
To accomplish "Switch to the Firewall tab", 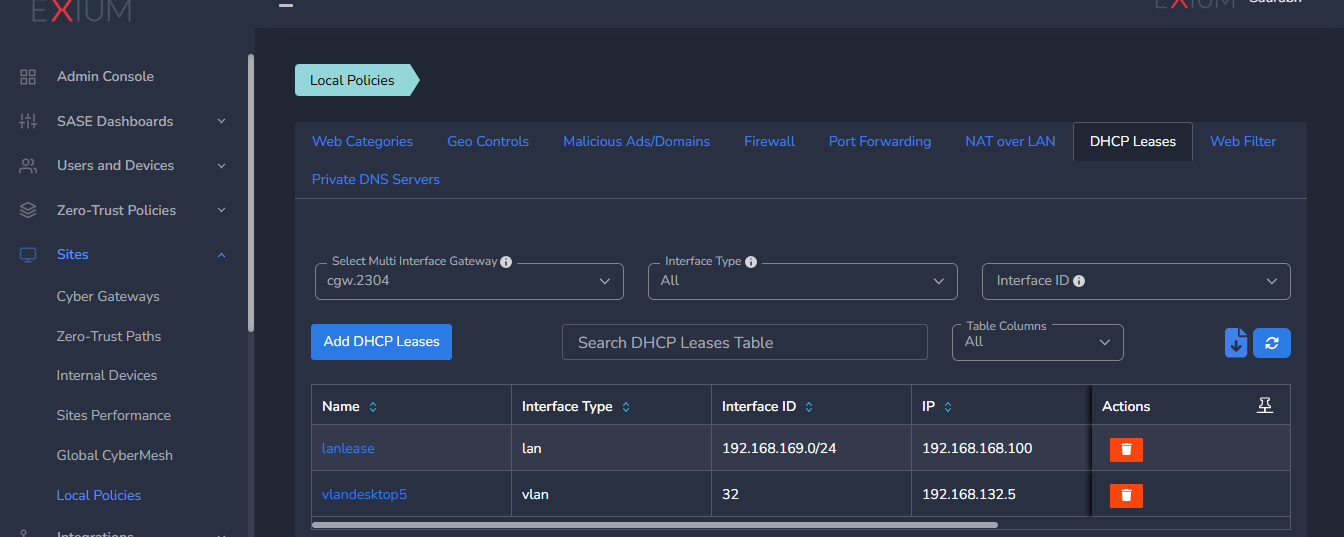I will 769,141.
